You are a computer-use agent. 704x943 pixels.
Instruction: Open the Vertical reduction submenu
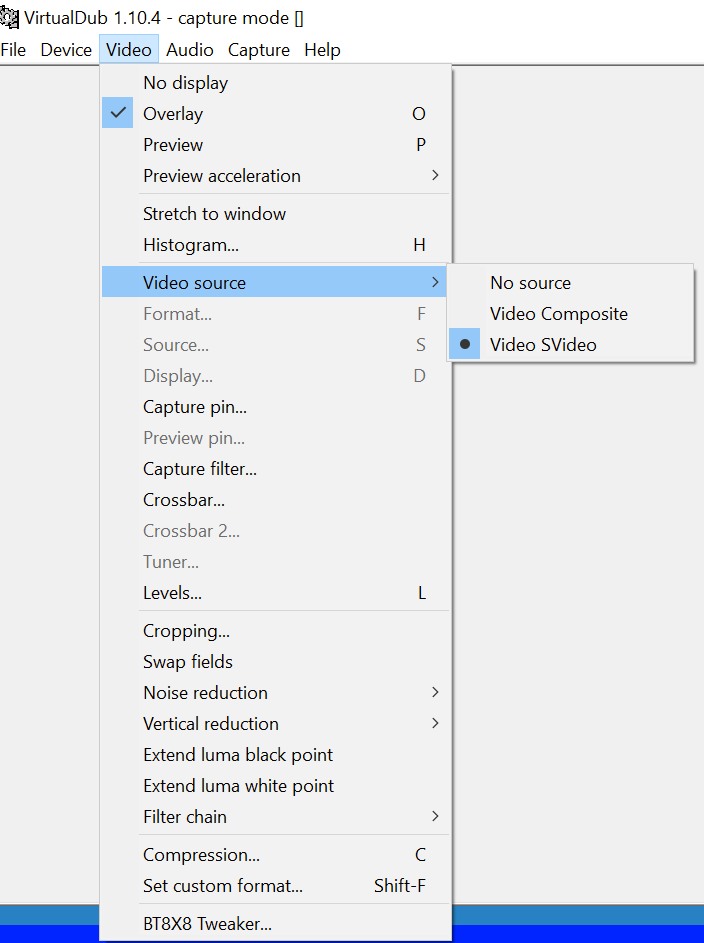coord(210,724)
